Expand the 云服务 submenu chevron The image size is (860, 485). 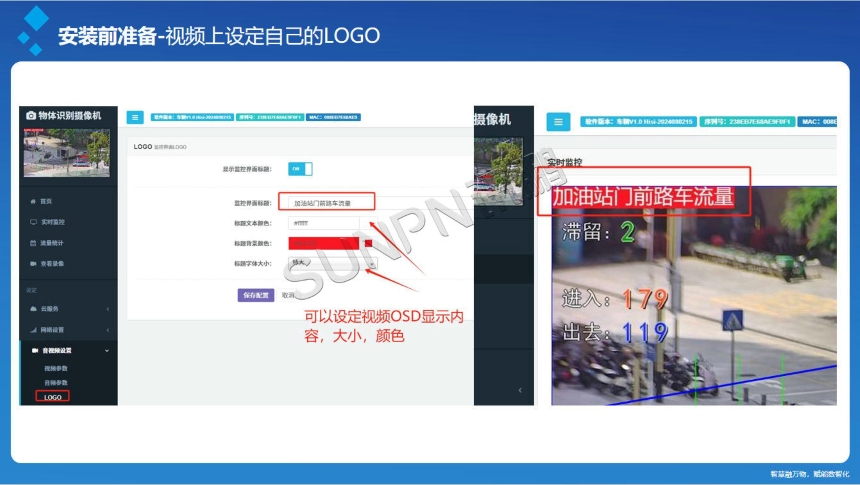coord(108,309)
